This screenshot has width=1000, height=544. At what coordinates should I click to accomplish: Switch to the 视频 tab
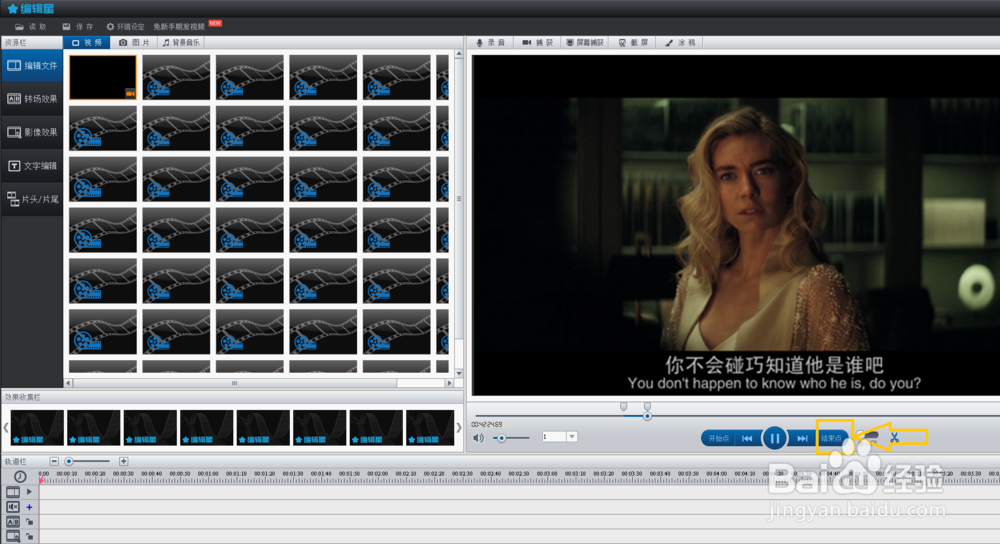[x=87, y=43]
